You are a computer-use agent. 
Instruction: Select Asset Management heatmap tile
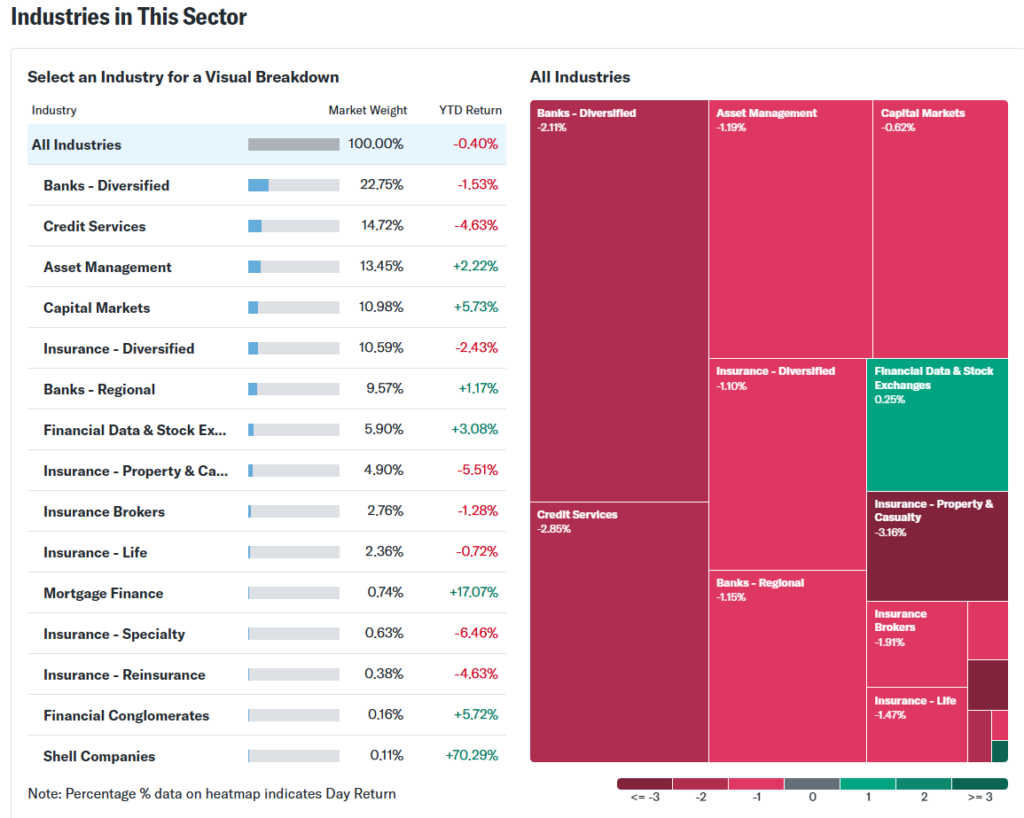tap(790, 230)
